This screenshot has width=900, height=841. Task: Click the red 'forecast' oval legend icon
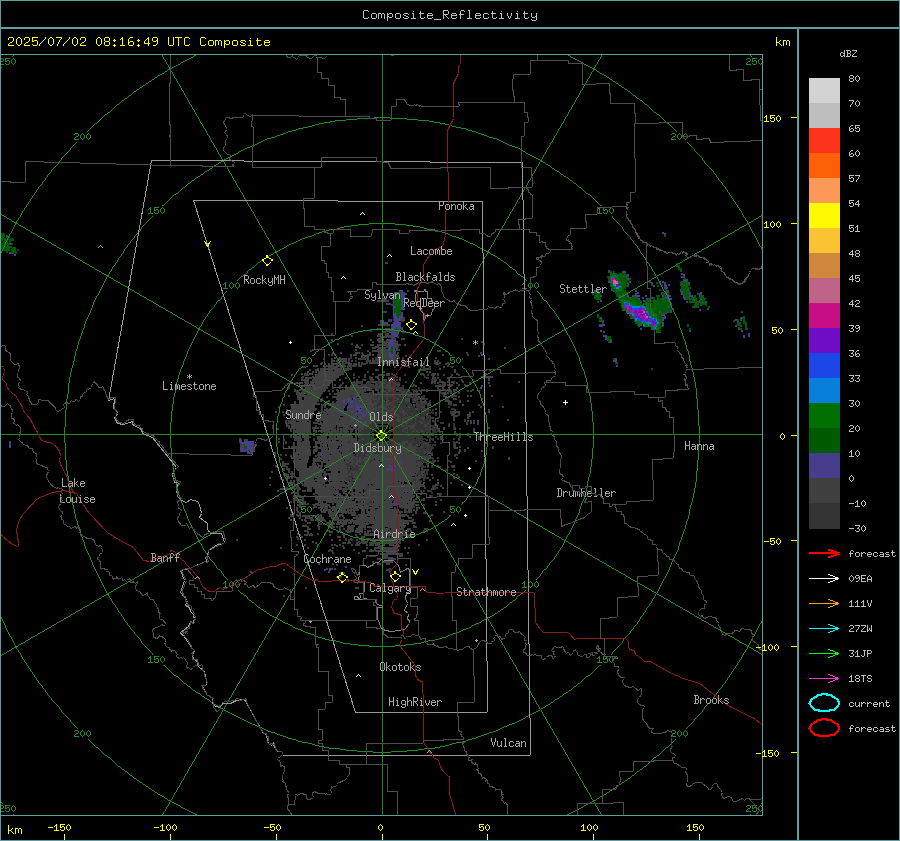pos(824,728)
